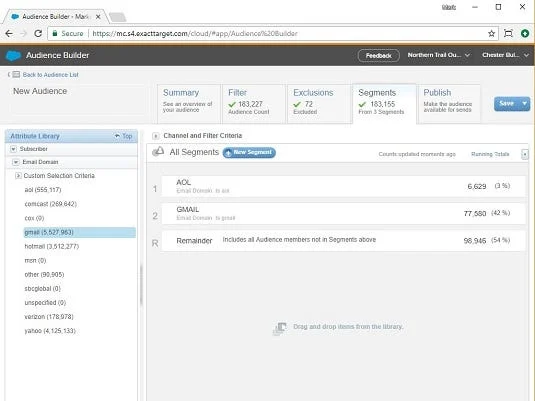Bookmark page with star icon
Screen dimensions: 535x401
(x=491, y=33)
